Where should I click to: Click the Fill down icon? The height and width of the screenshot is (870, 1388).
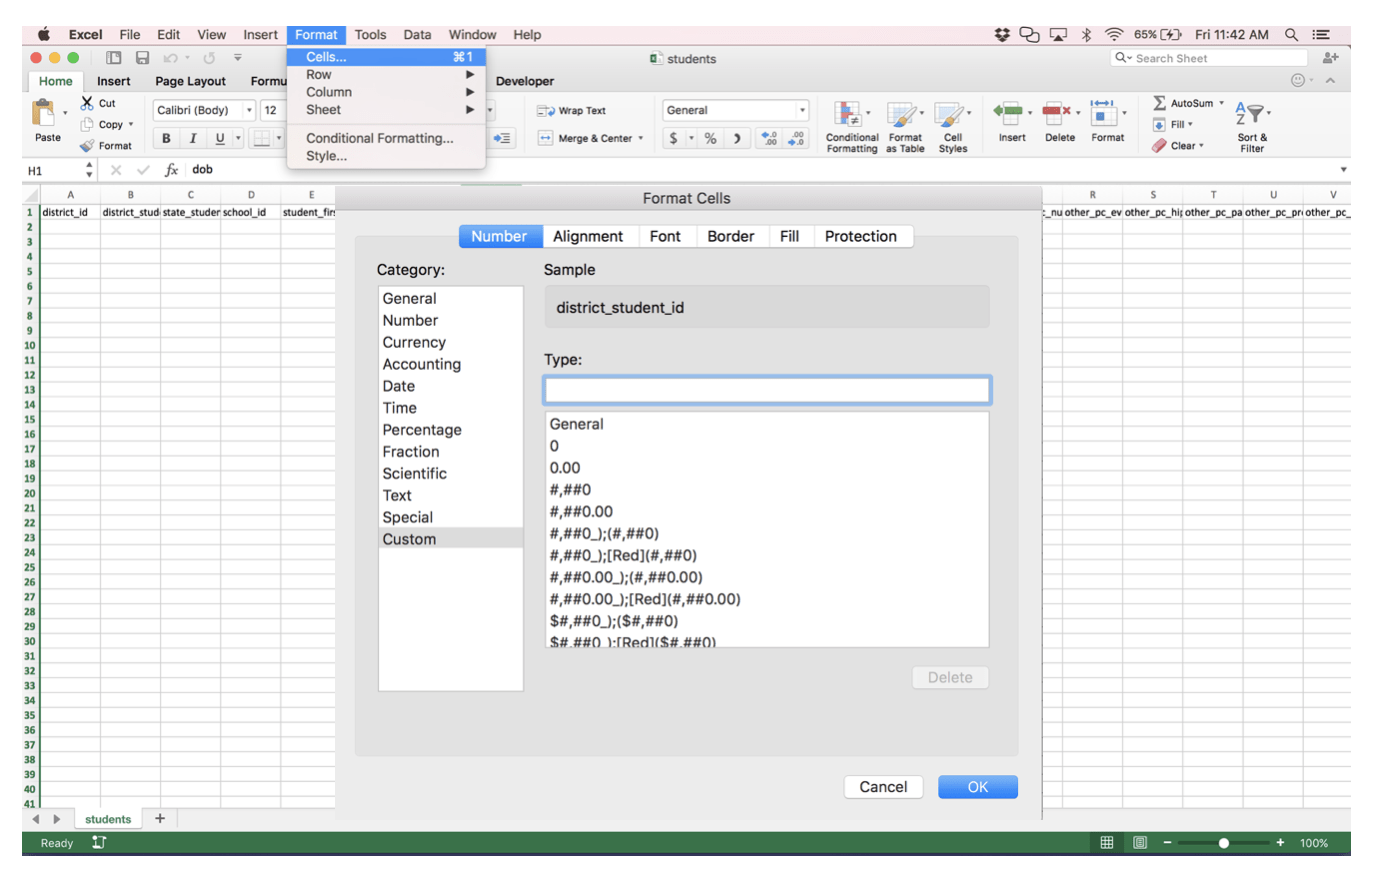[1159, 124]
